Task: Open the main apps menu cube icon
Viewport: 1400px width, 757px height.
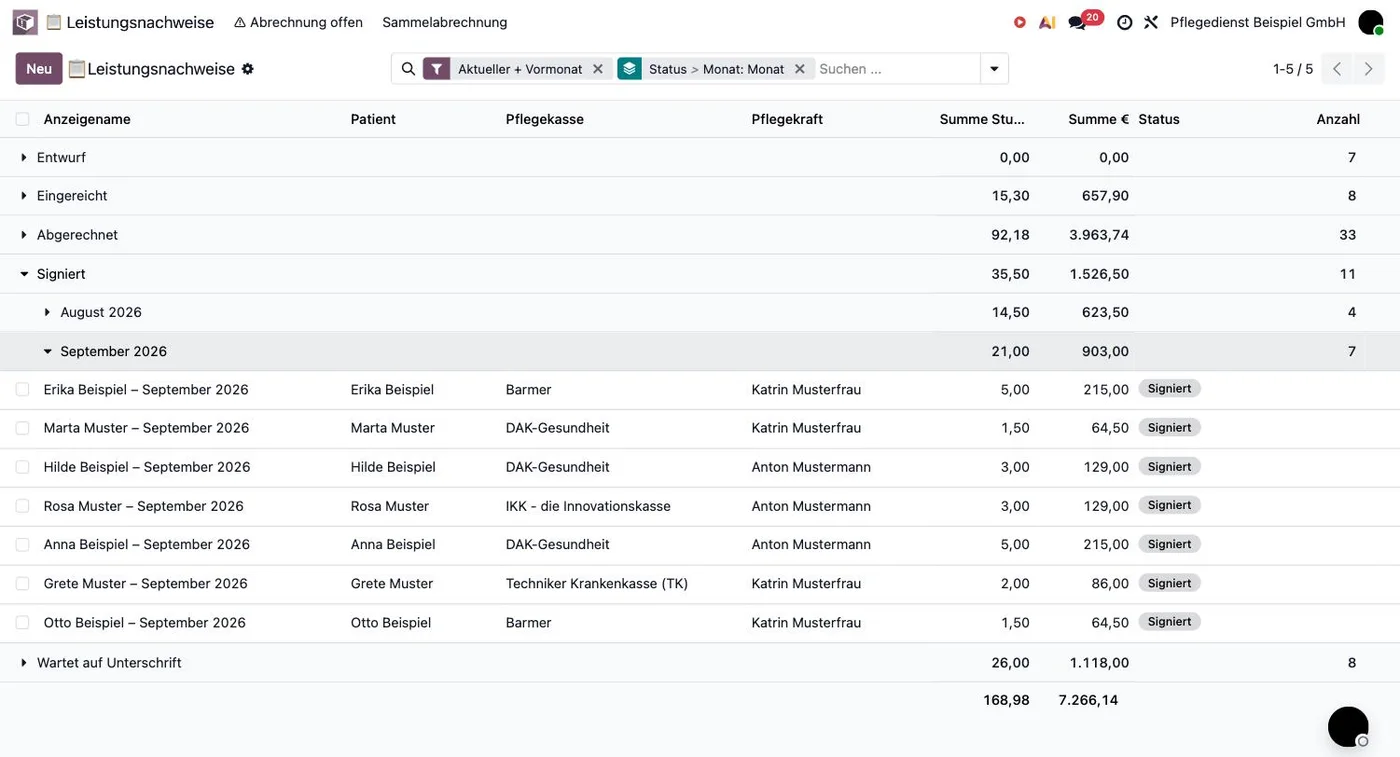Action: 25,22
